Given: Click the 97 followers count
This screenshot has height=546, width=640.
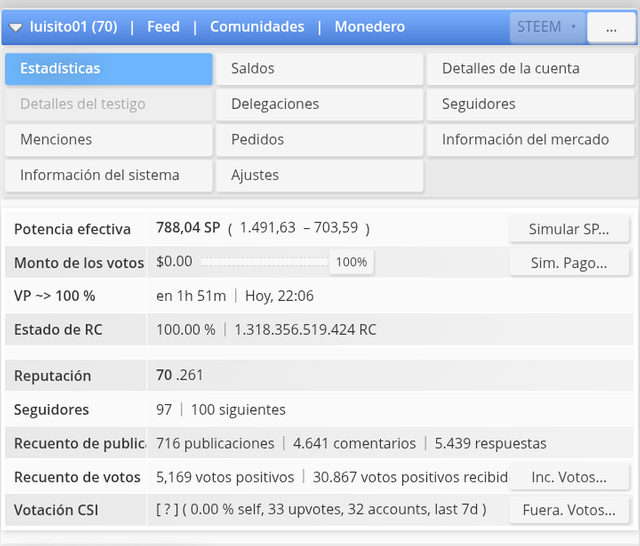Looking at the screenshot, I should (x=164, y=409).
